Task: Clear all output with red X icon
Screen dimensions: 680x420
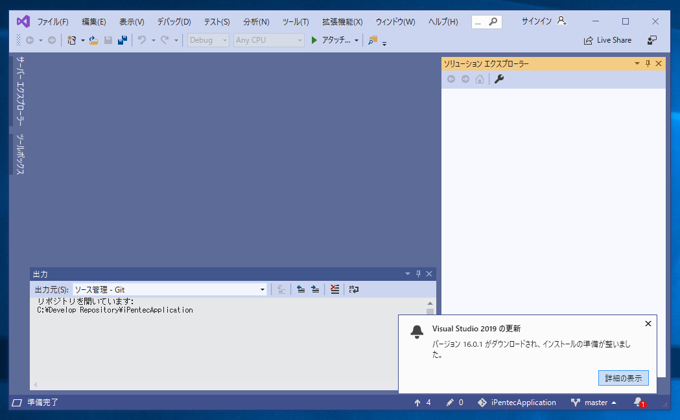Action: (334, 289)
